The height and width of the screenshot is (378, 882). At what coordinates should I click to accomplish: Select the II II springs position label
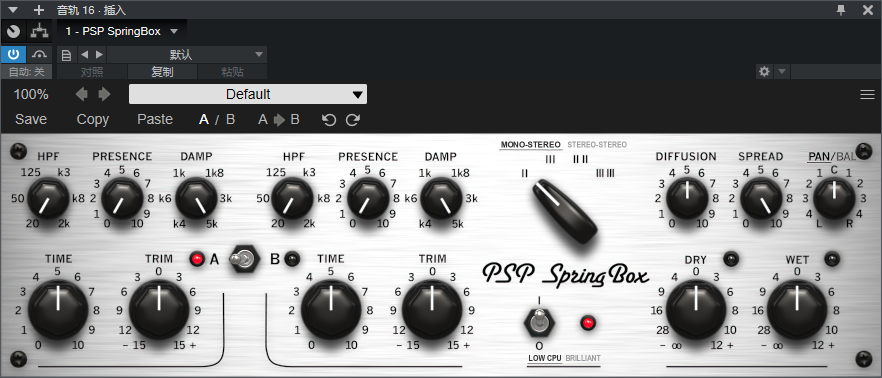coord(580,159)
